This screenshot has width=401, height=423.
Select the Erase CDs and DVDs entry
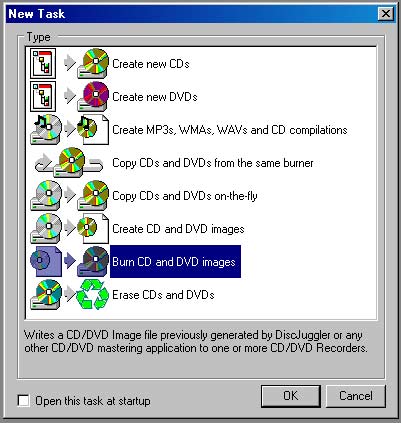point(163,294)
